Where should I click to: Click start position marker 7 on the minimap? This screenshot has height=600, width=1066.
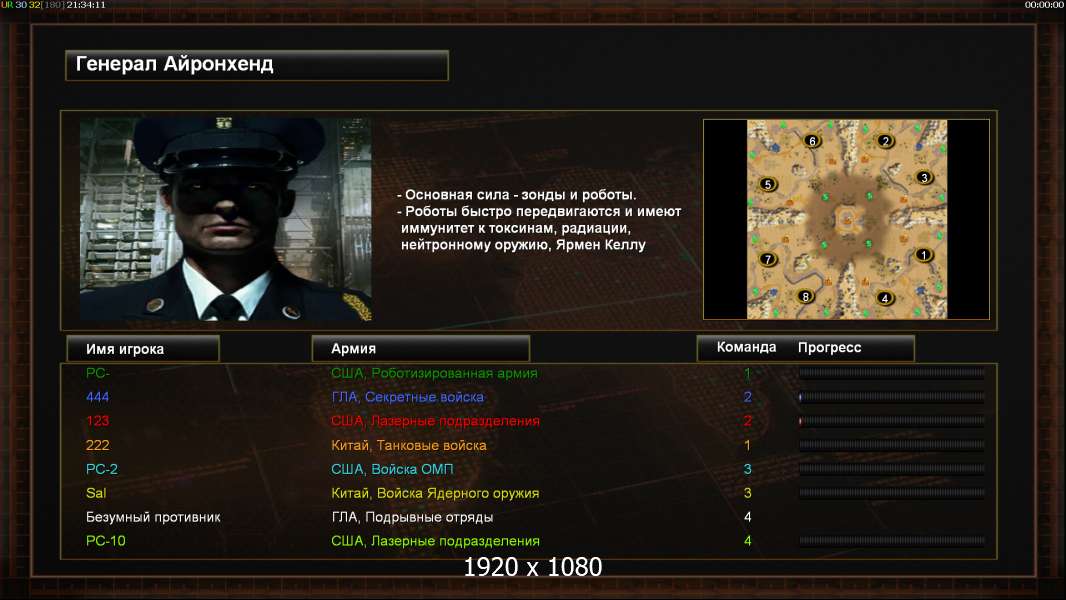tap(768, 259)
